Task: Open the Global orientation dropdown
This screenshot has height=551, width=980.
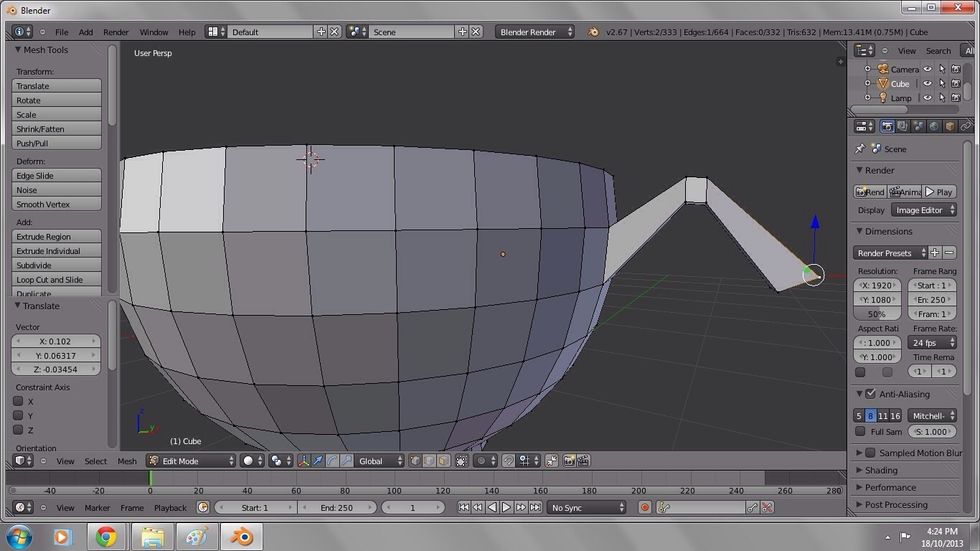Action: pos(379,461)
